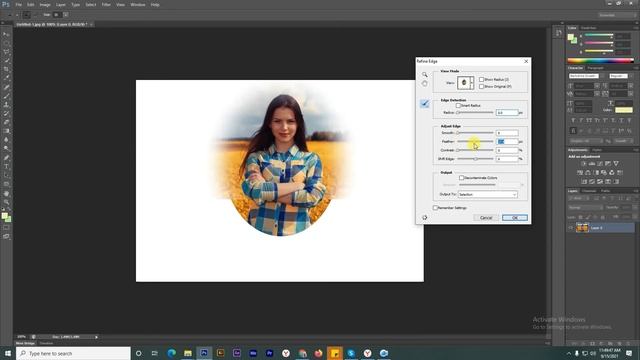Click the Shift Edge slider handle
Screen dimensions: 640x360
tap(476, 159)
